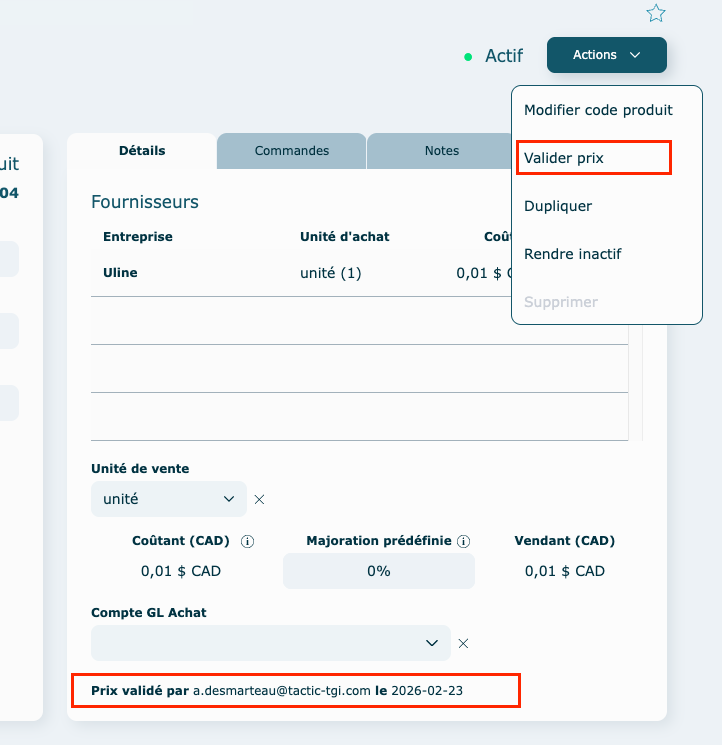Viewport: 722px width, 745px height.
Task: Choose Rendre inactif menu option
Action: [x=572, y=254]
